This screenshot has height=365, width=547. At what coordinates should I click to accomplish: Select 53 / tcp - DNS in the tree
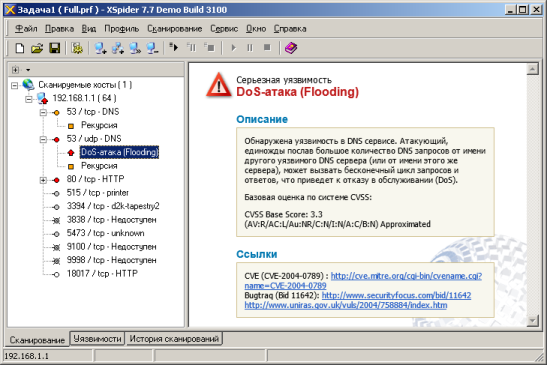(93, 112)
